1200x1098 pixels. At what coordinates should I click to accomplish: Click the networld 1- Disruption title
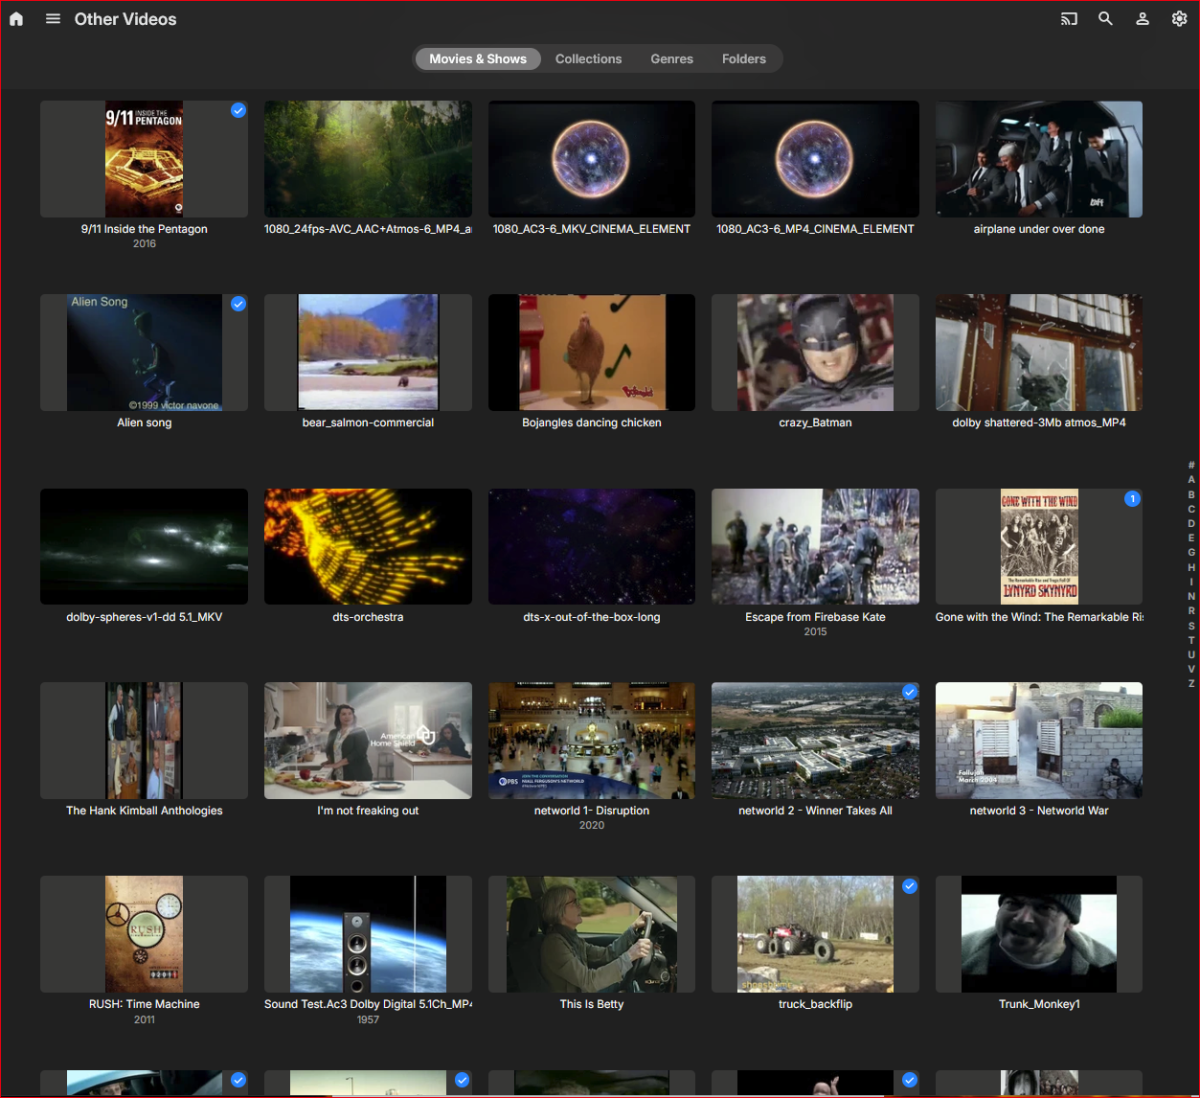(x=592, y=811)
